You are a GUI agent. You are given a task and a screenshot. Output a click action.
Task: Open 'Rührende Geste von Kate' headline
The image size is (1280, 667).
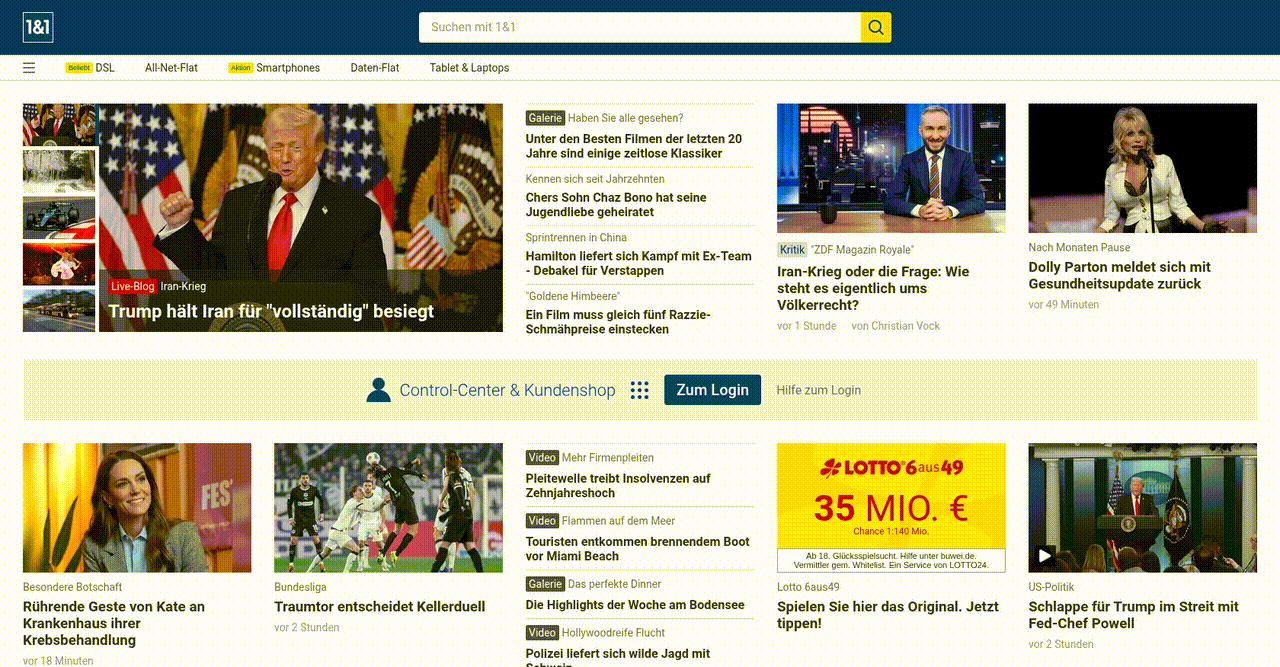click(114, 623)
